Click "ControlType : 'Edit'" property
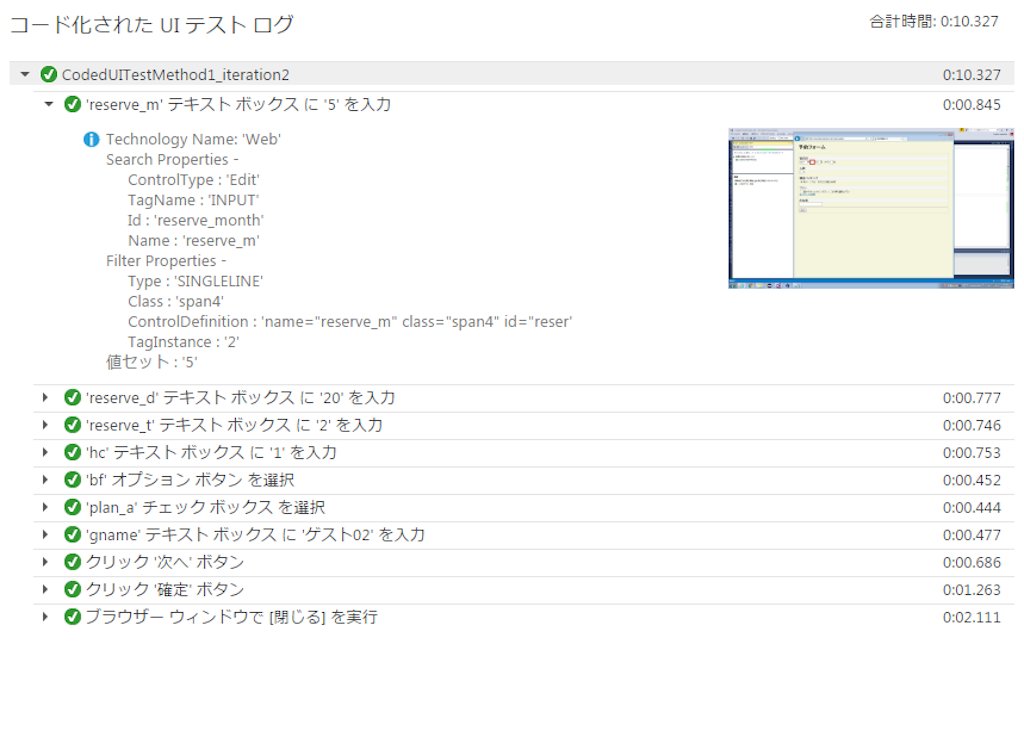 [x=193, y=180]
